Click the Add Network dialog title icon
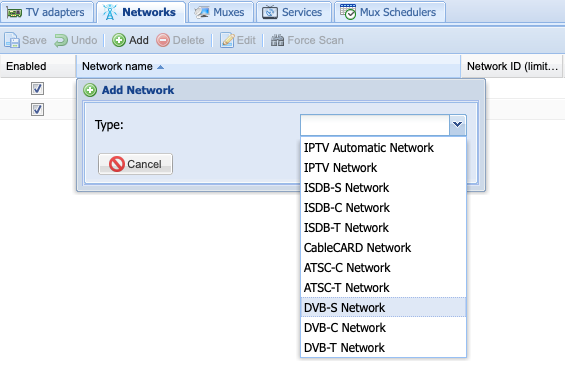The image size is (565, 376). tap(90, 90)
